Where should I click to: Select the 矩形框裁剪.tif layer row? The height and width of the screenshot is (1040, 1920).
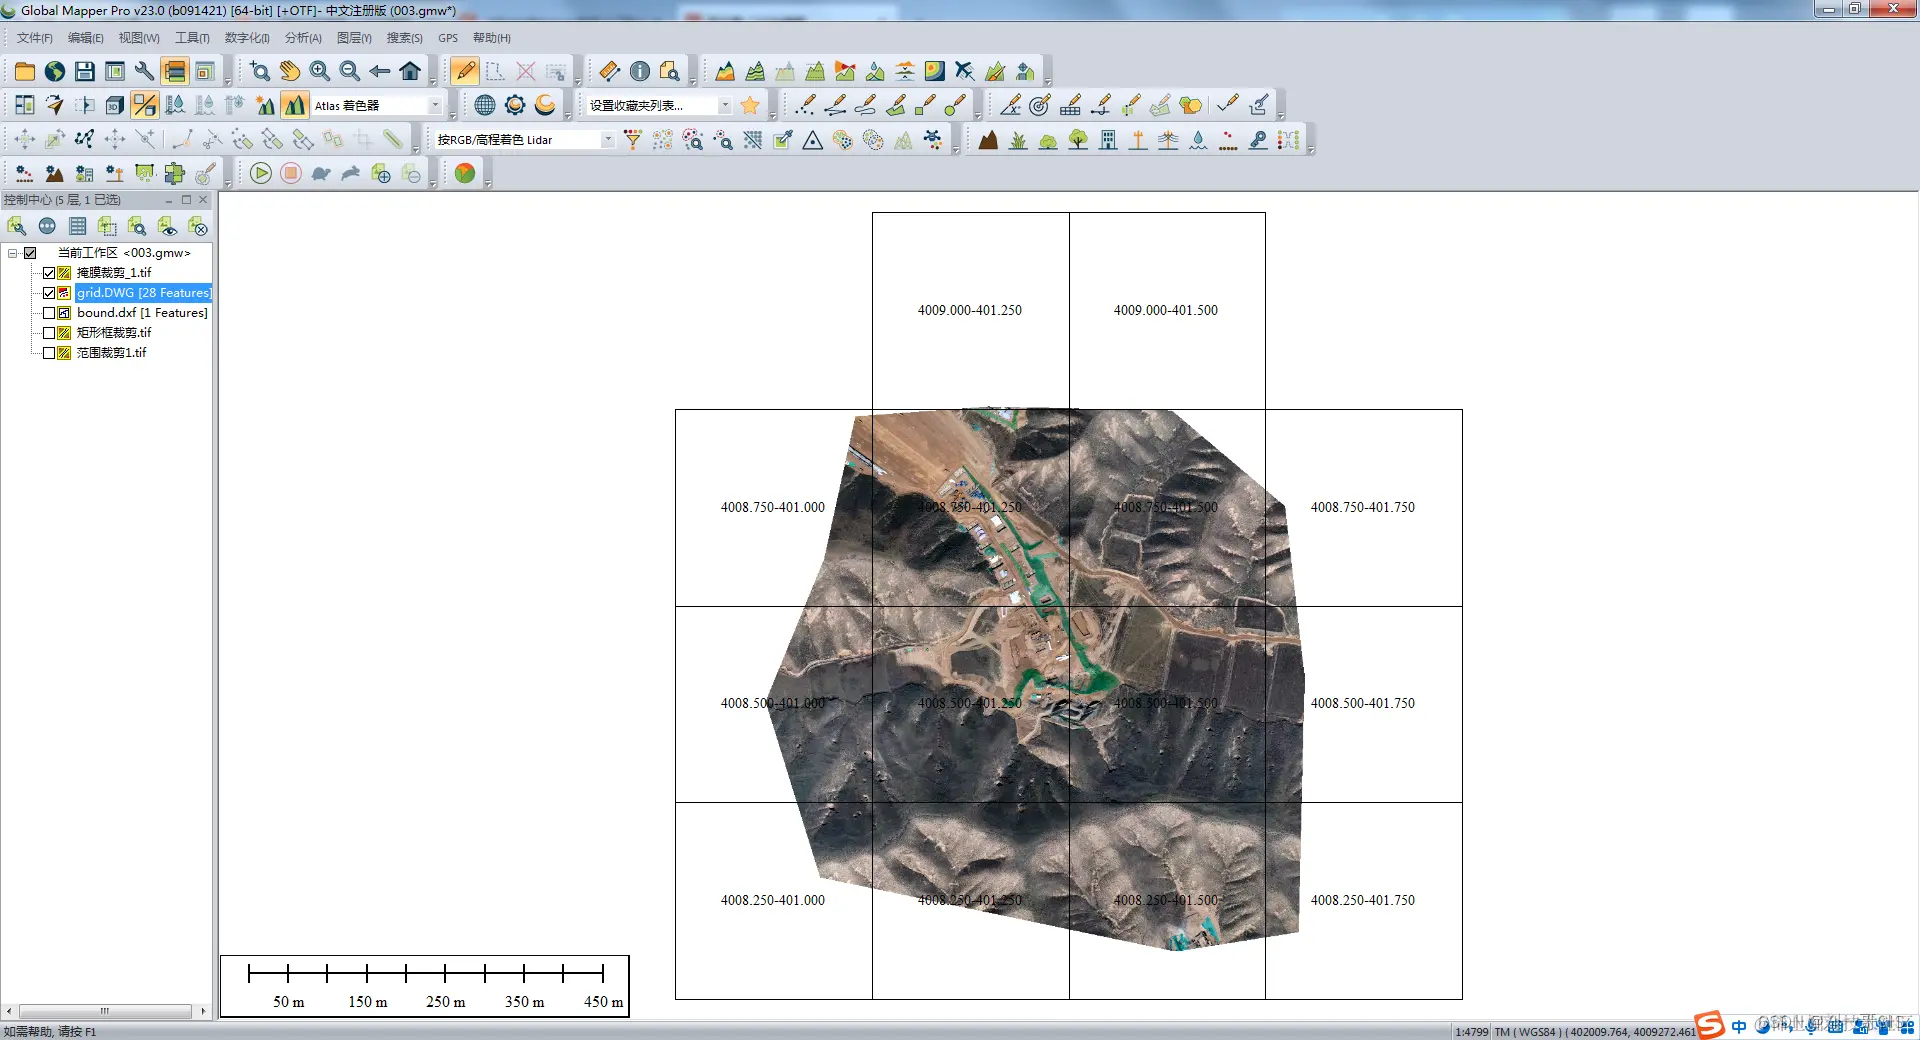coord(114,333)
